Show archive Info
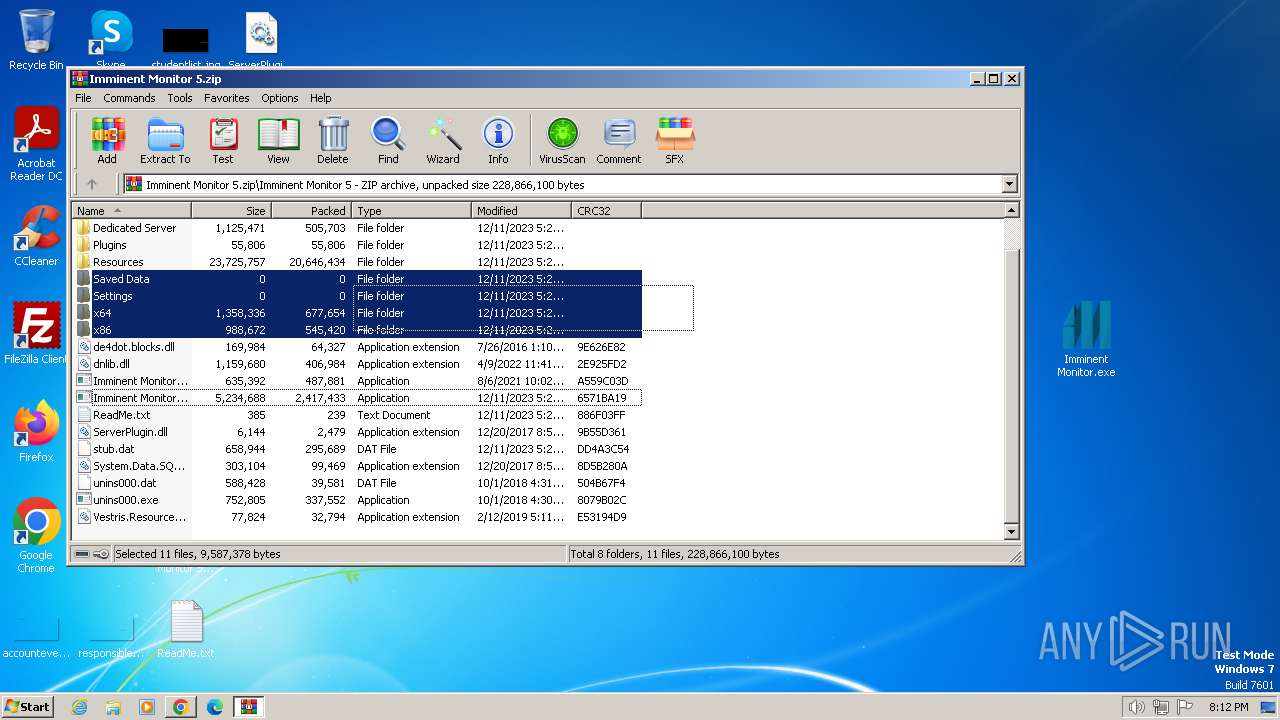This screenshot has height=720, width=1280. (498, 140)
